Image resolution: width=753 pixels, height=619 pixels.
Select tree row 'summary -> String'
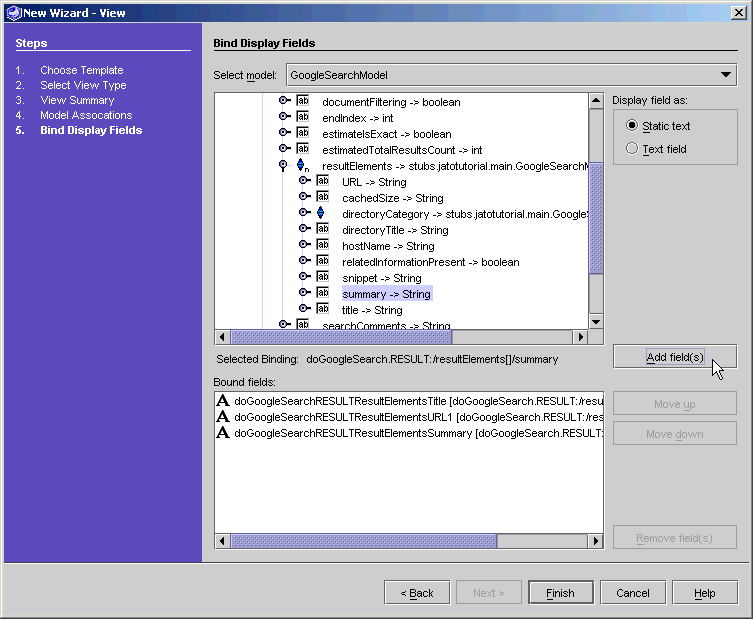point(387,293)
